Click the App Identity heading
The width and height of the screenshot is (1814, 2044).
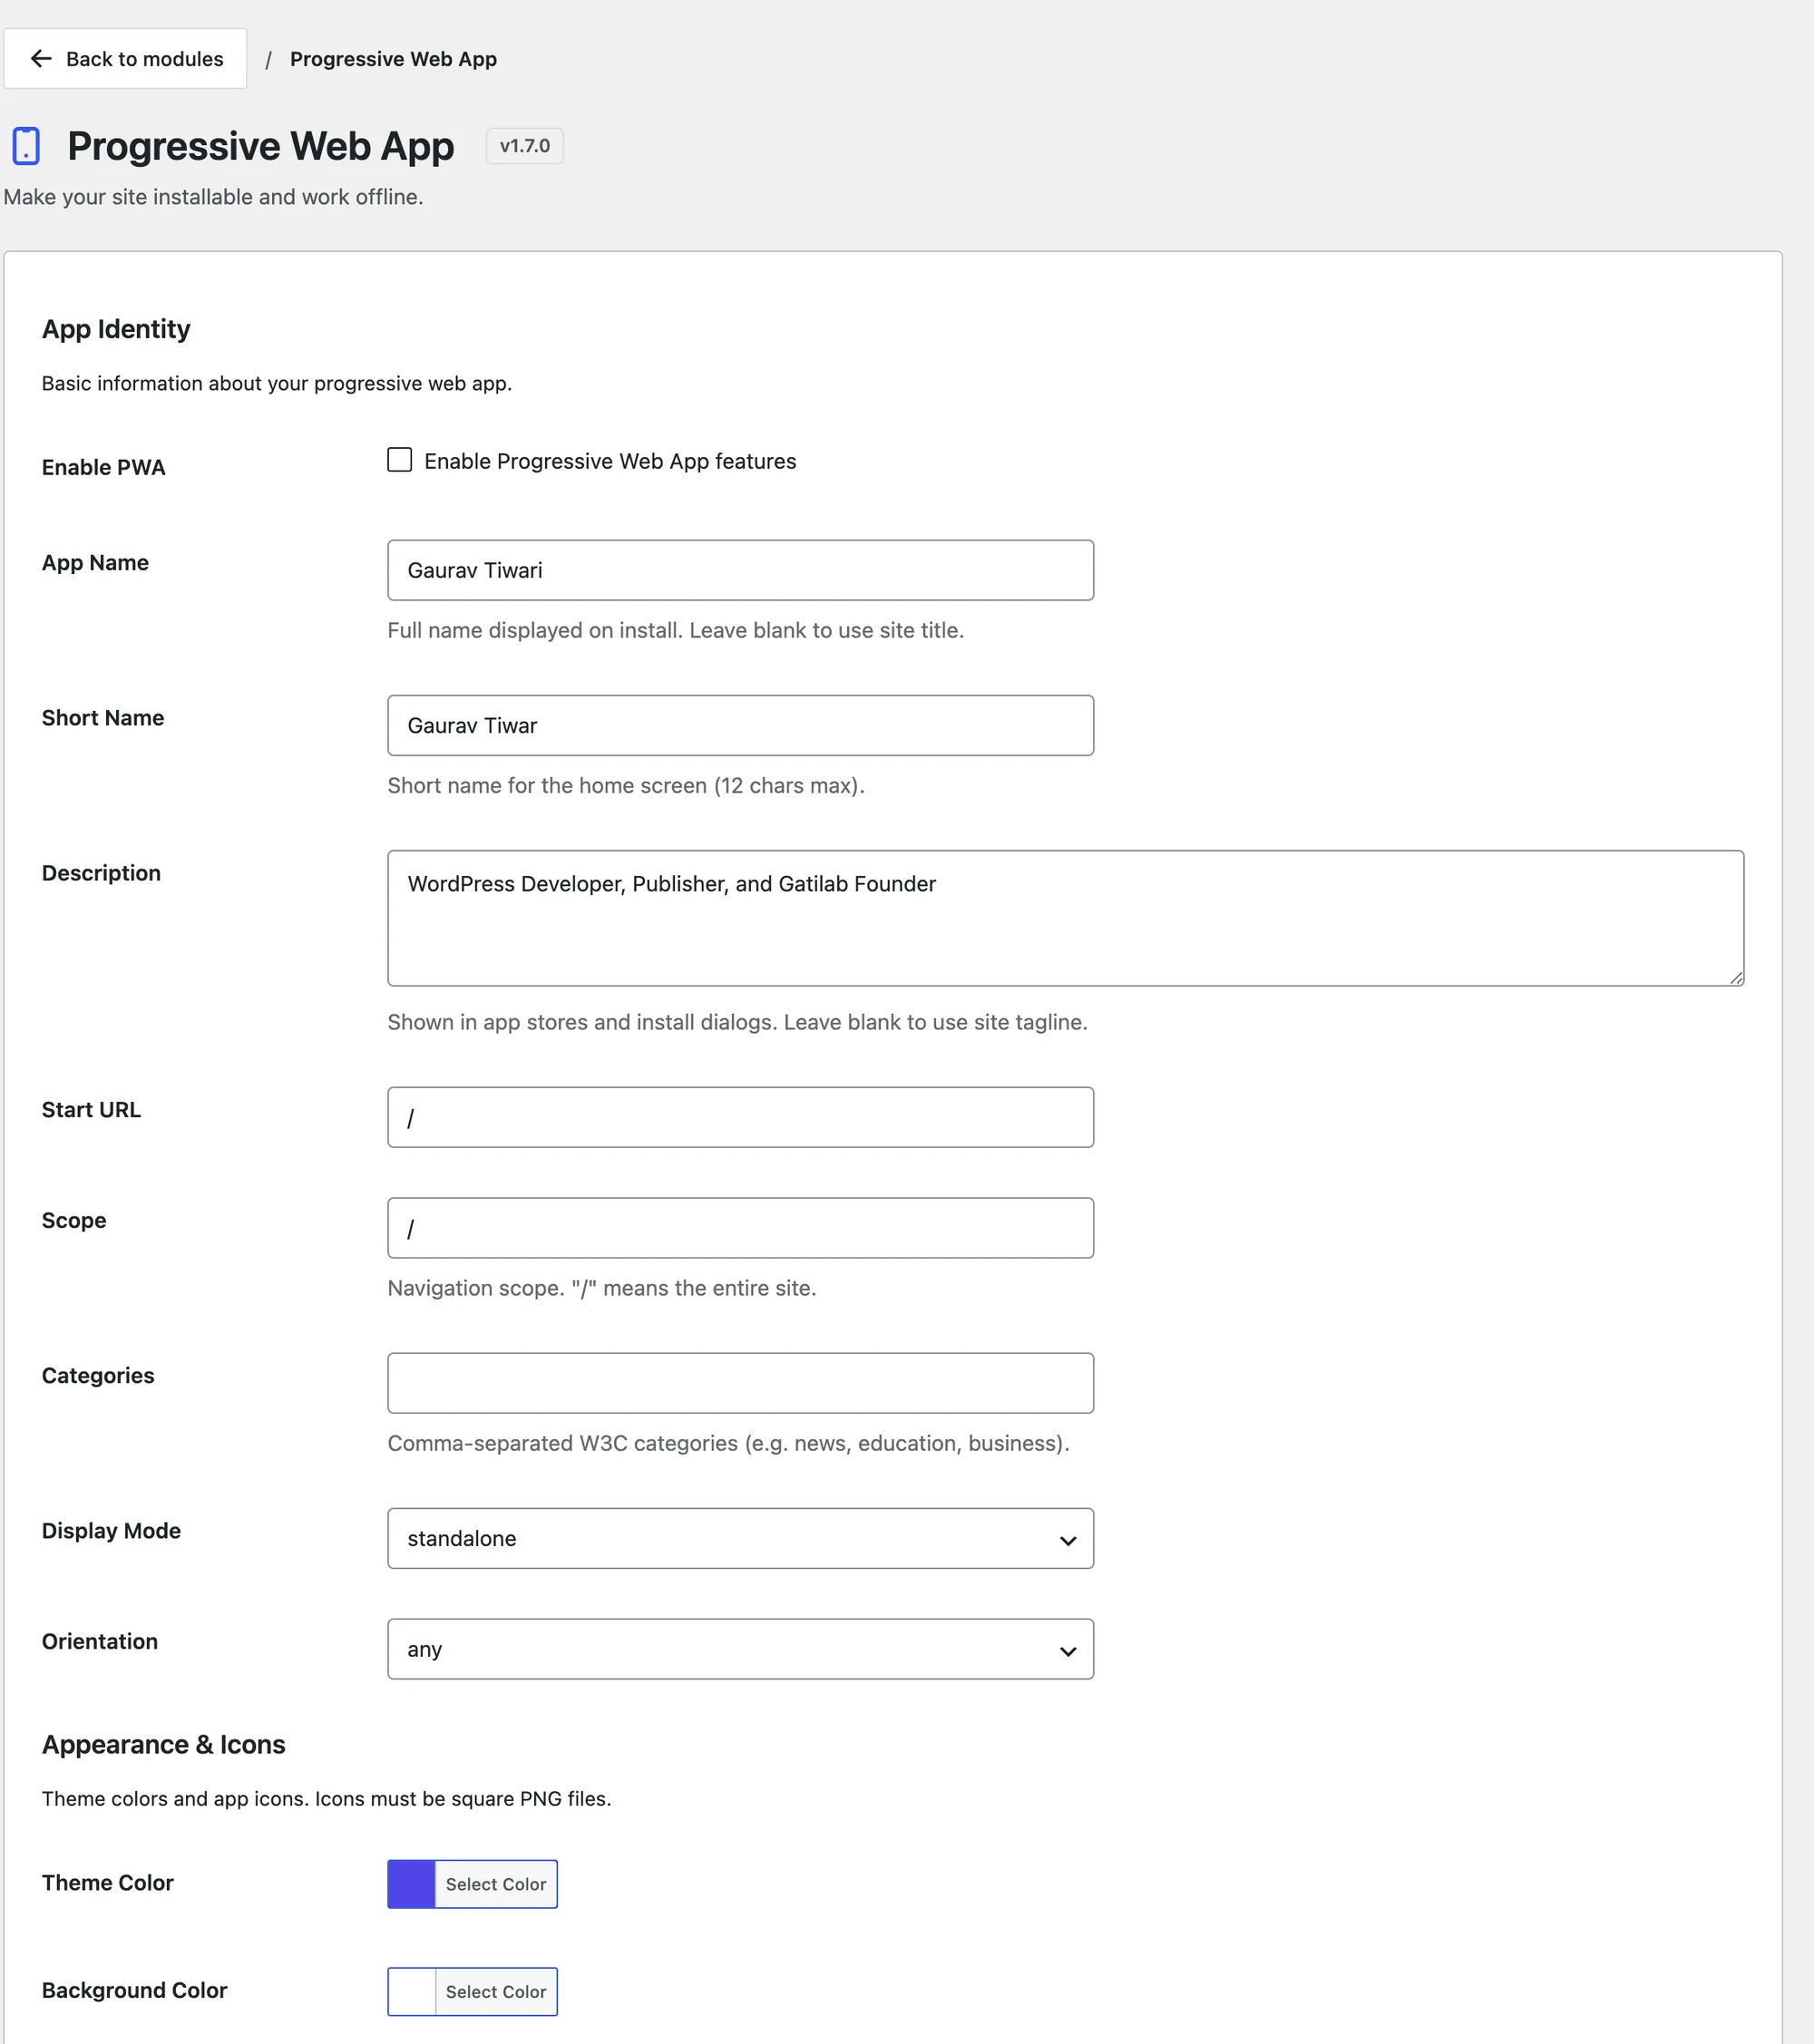(x=116, y=329)
